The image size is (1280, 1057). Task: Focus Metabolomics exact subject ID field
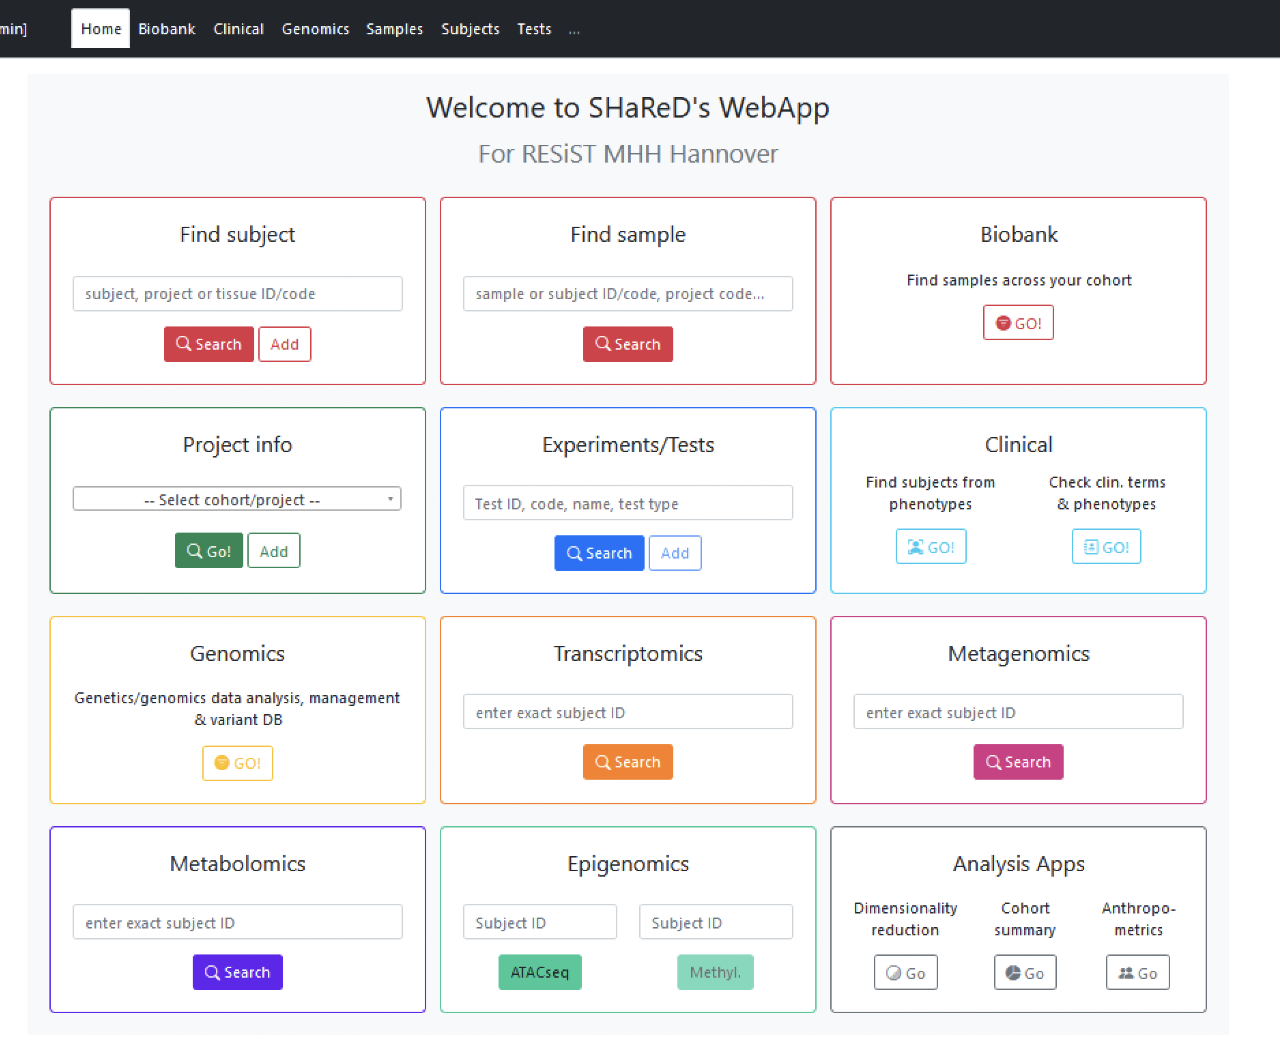click(x=238, y=922)
